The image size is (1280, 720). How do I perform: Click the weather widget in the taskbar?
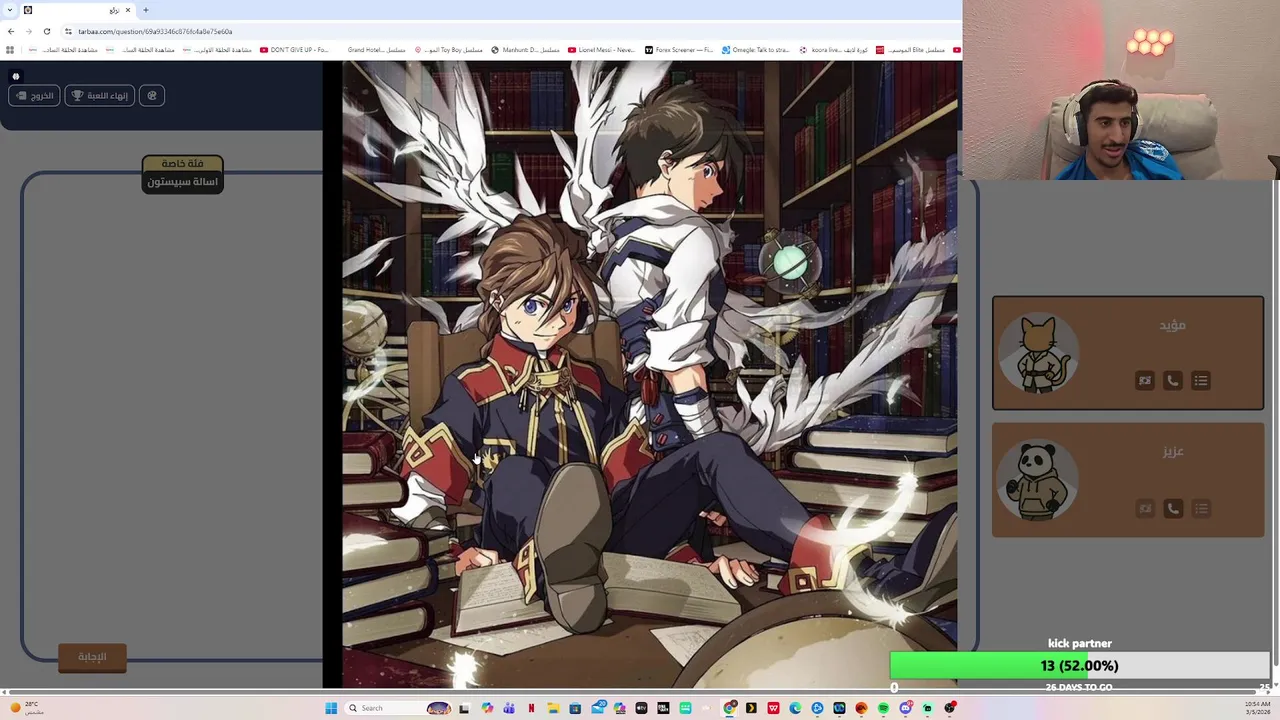[x=28, y=708]
